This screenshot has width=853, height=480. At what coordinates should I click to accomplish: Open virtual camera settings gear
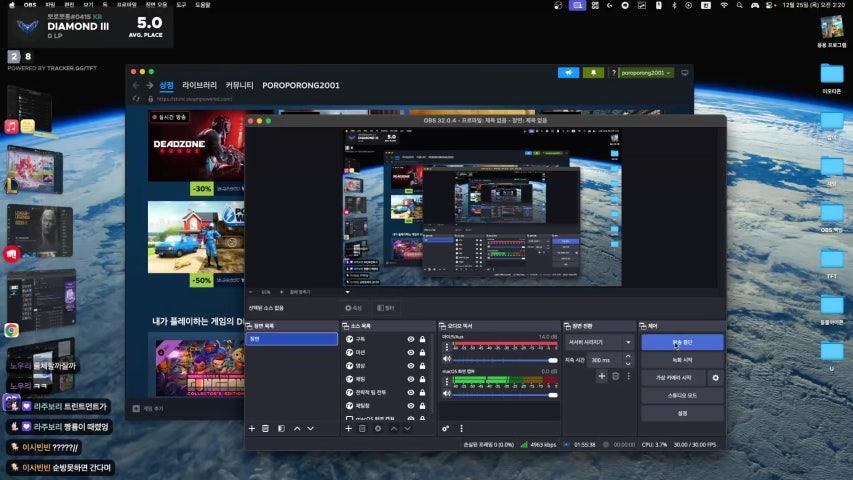715,378
